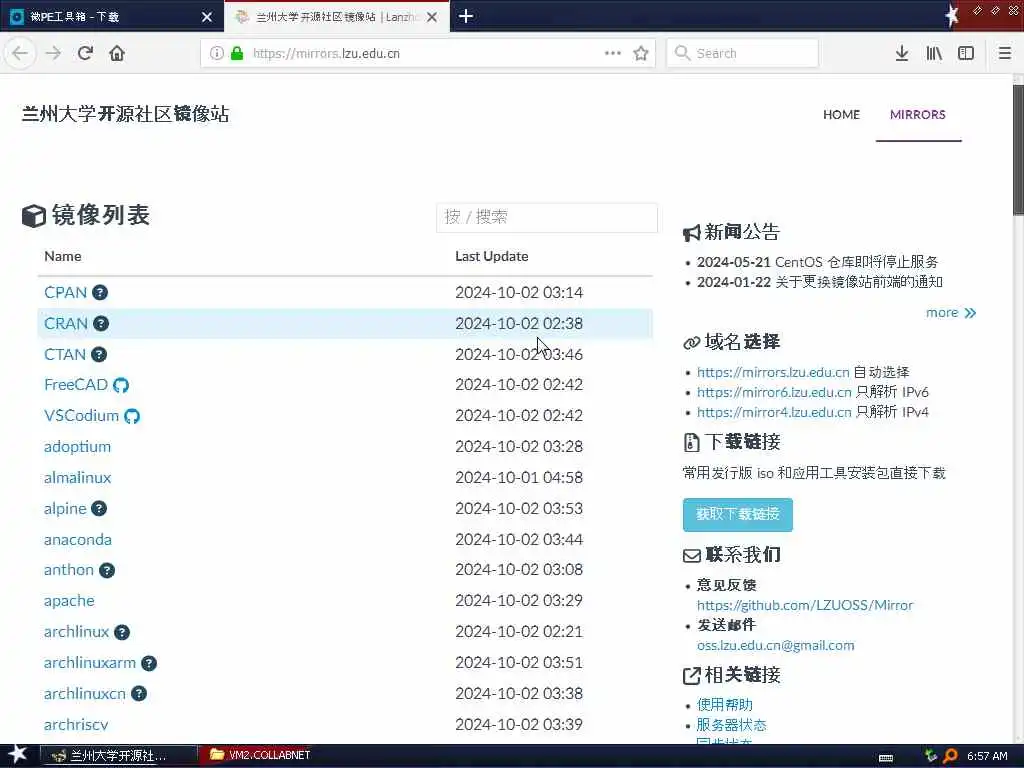The width and height of the screenshot is (1024, 768).
Task: Click the keyboard tray icon
Action: pyautogui.click(x=886, y=758)
